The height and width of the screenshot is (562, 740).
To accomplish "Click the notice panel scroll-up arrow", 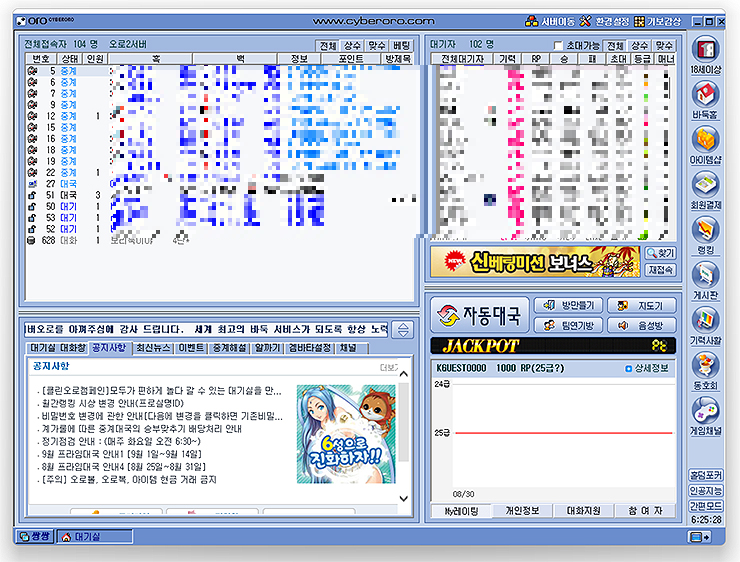I will [404, 374].
